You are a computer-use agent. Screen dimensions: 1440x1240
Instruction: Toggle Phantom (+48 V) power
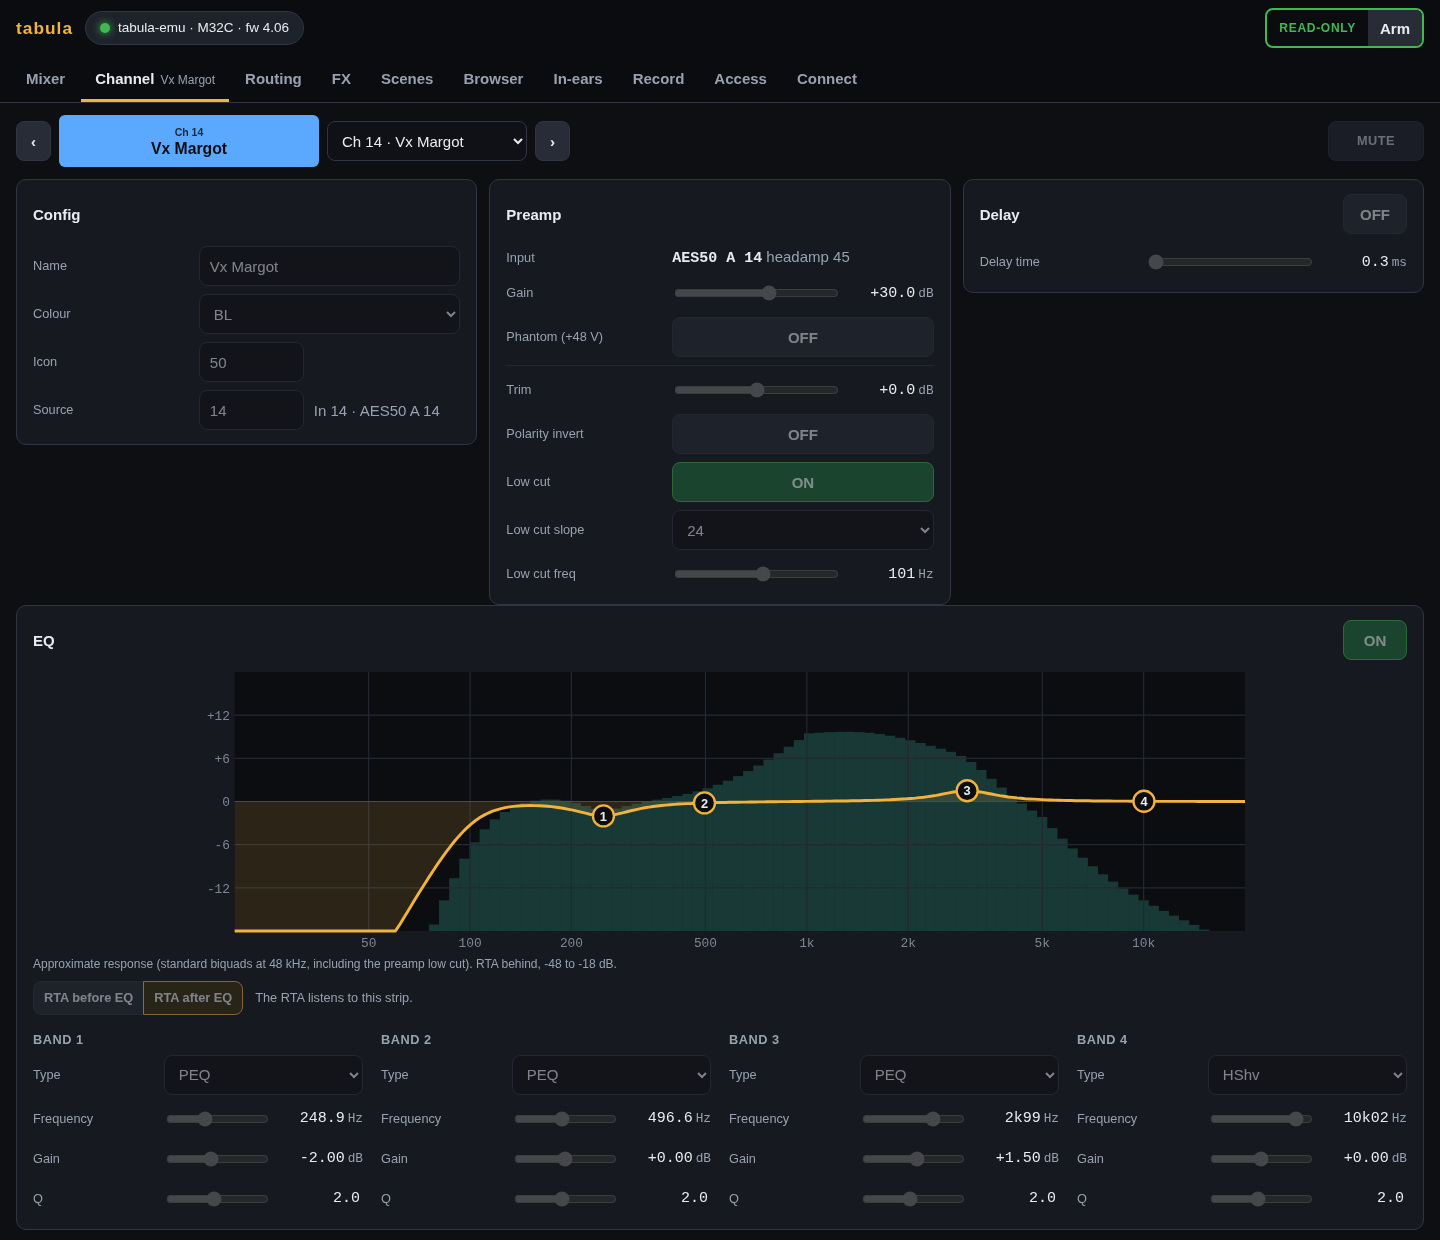[802, 337]
